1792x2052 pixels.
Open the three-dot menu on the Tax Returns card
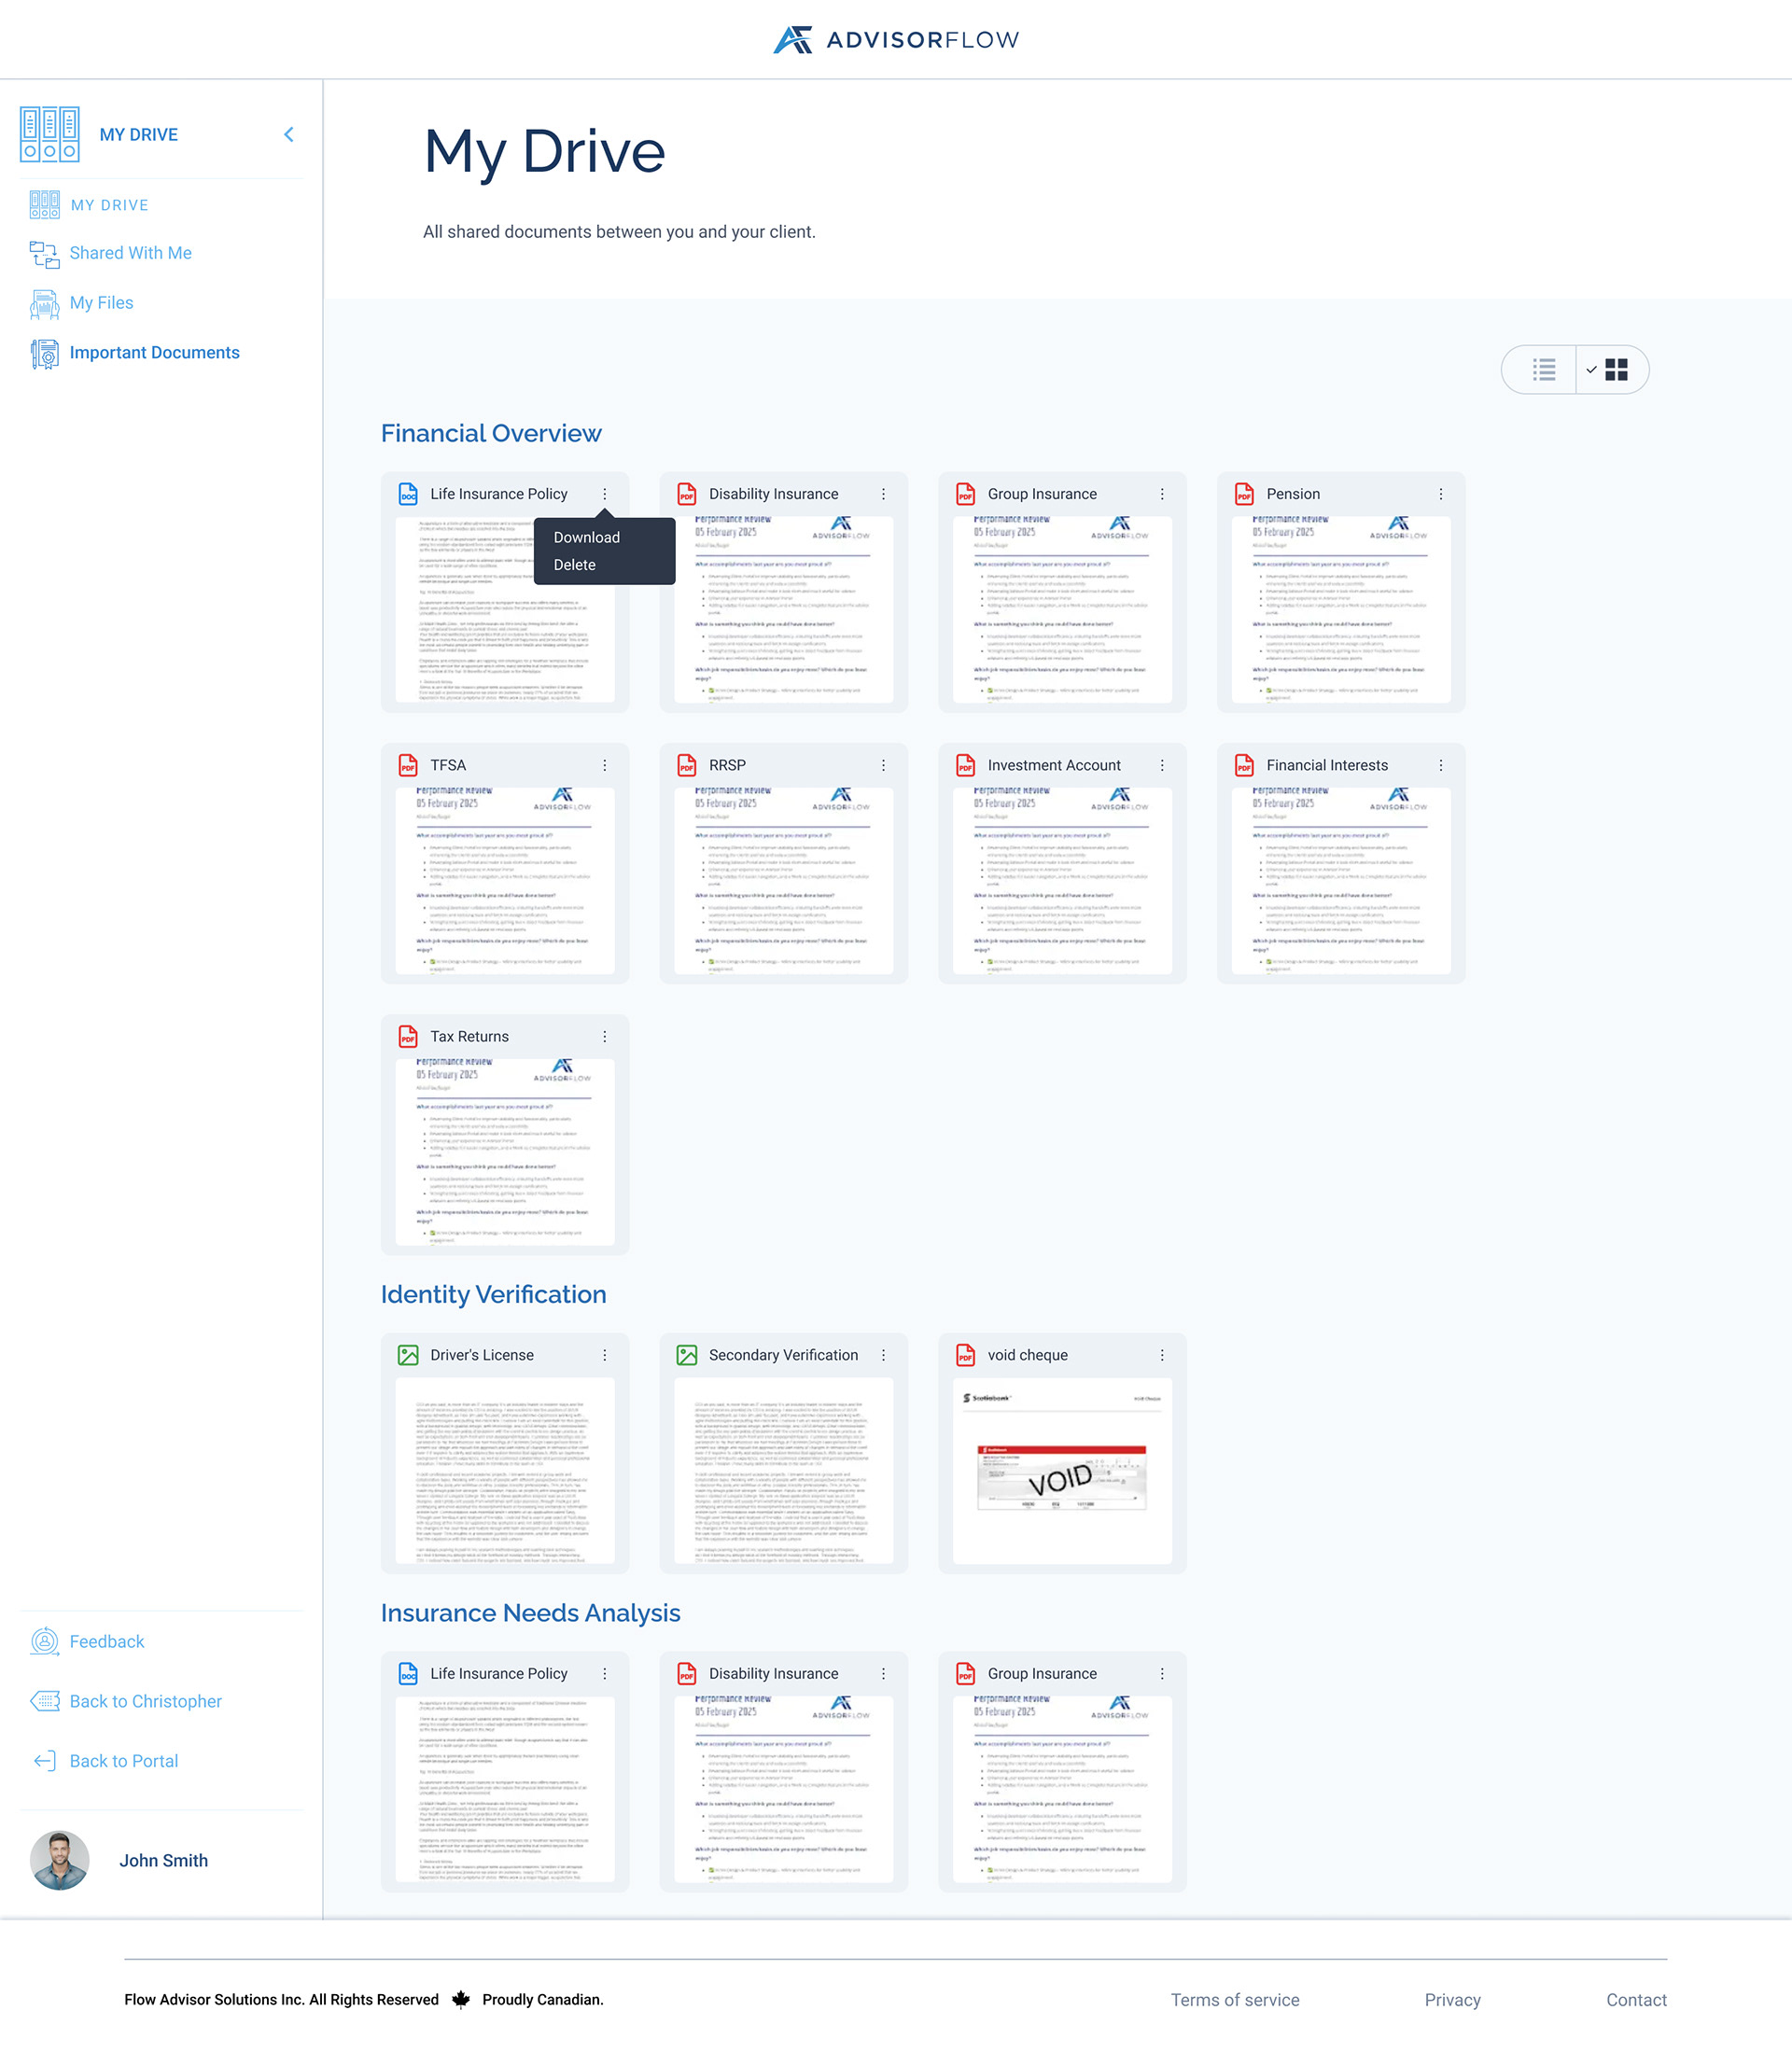604,1037
